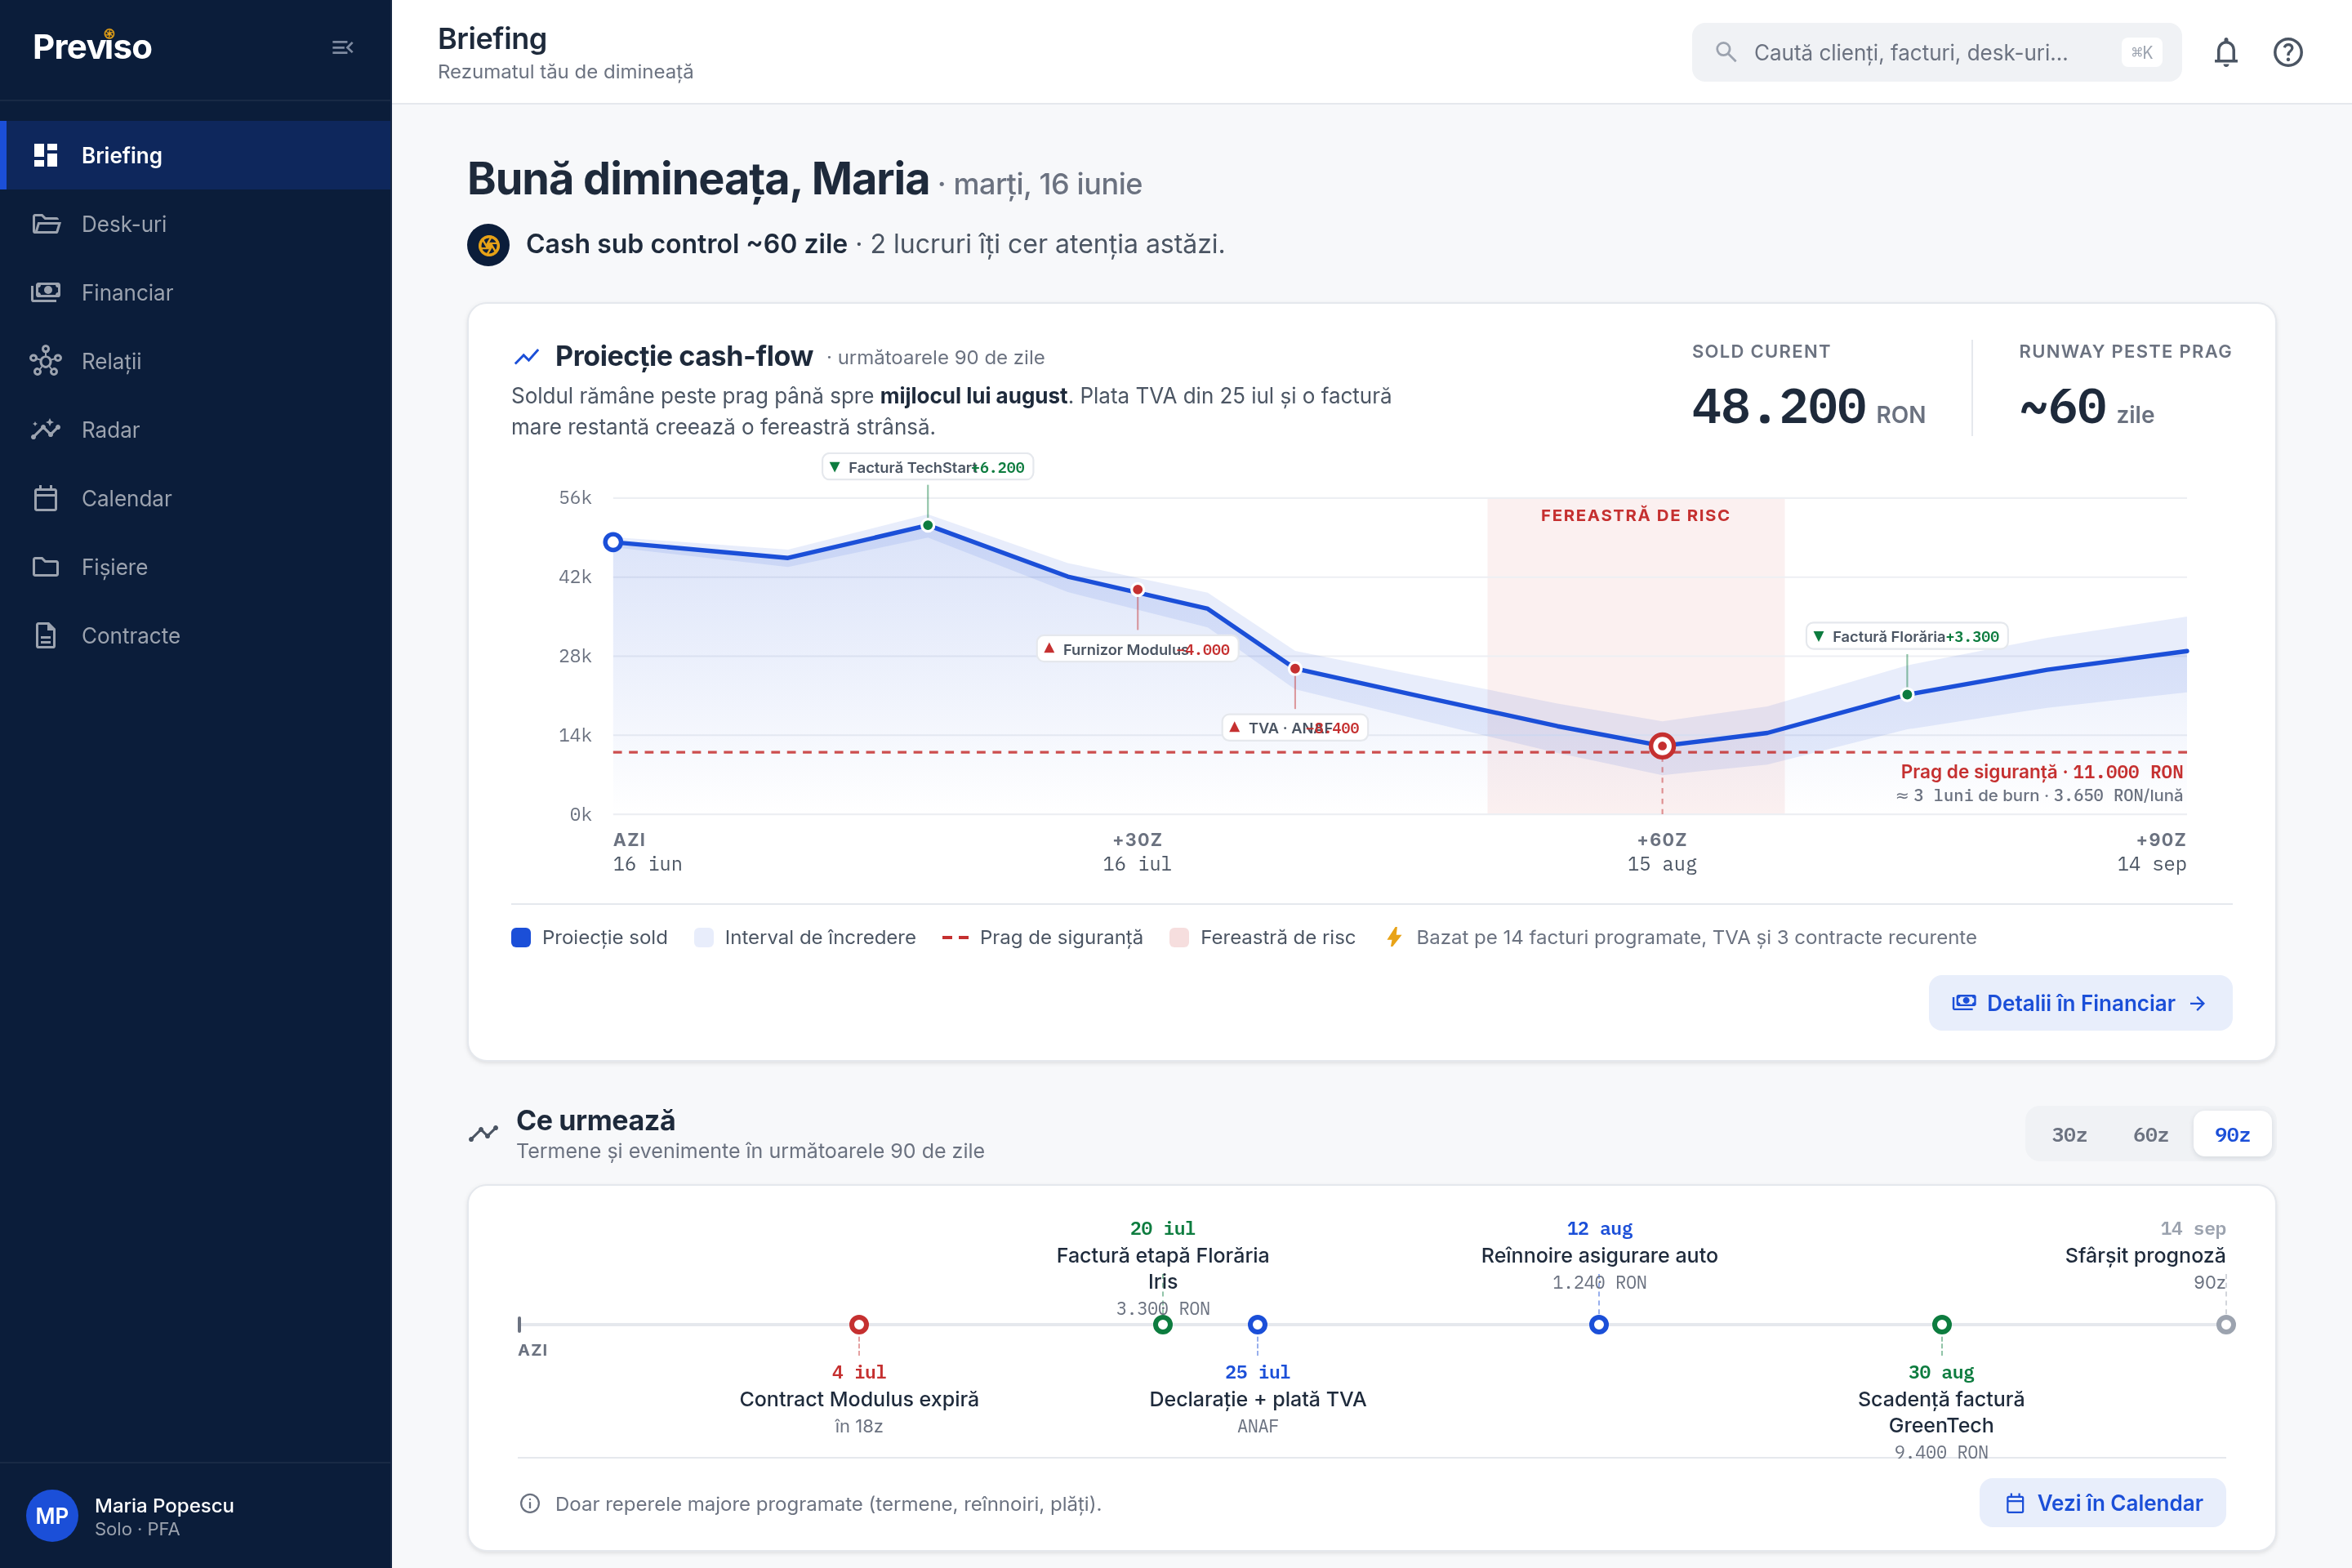Toggle Proiecție sold legend blue swatch
This screenshot has width=2352, height=1568.
click(x=521, y=938)
